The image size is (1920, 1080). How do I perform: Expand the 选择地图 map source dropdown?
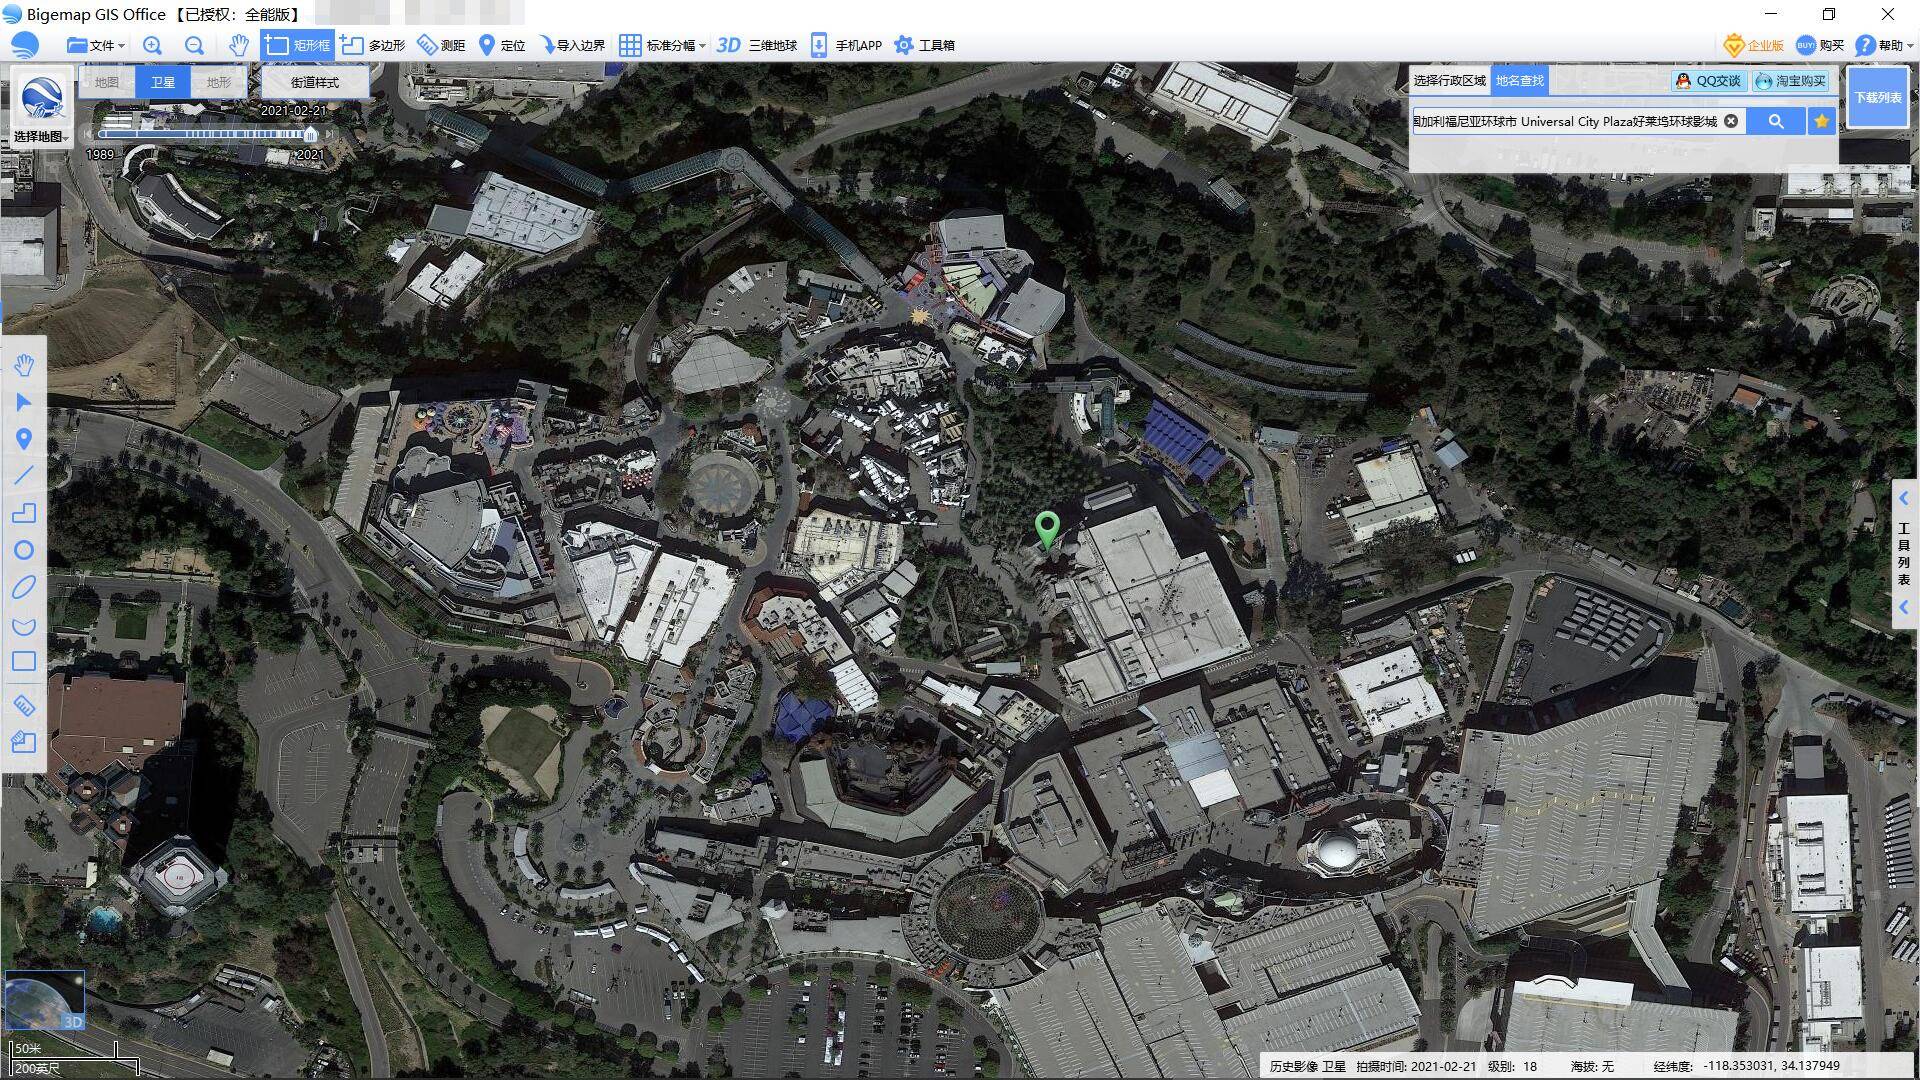tap(41, 137)
